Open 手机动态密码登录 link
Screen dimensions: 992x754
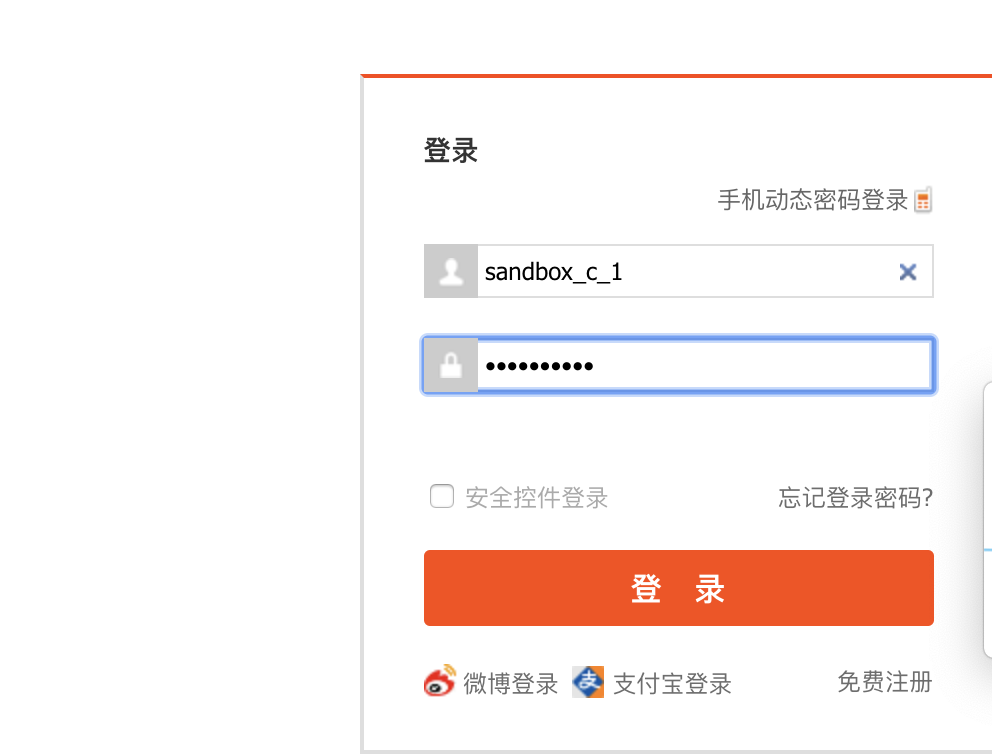tap(812, 200)
